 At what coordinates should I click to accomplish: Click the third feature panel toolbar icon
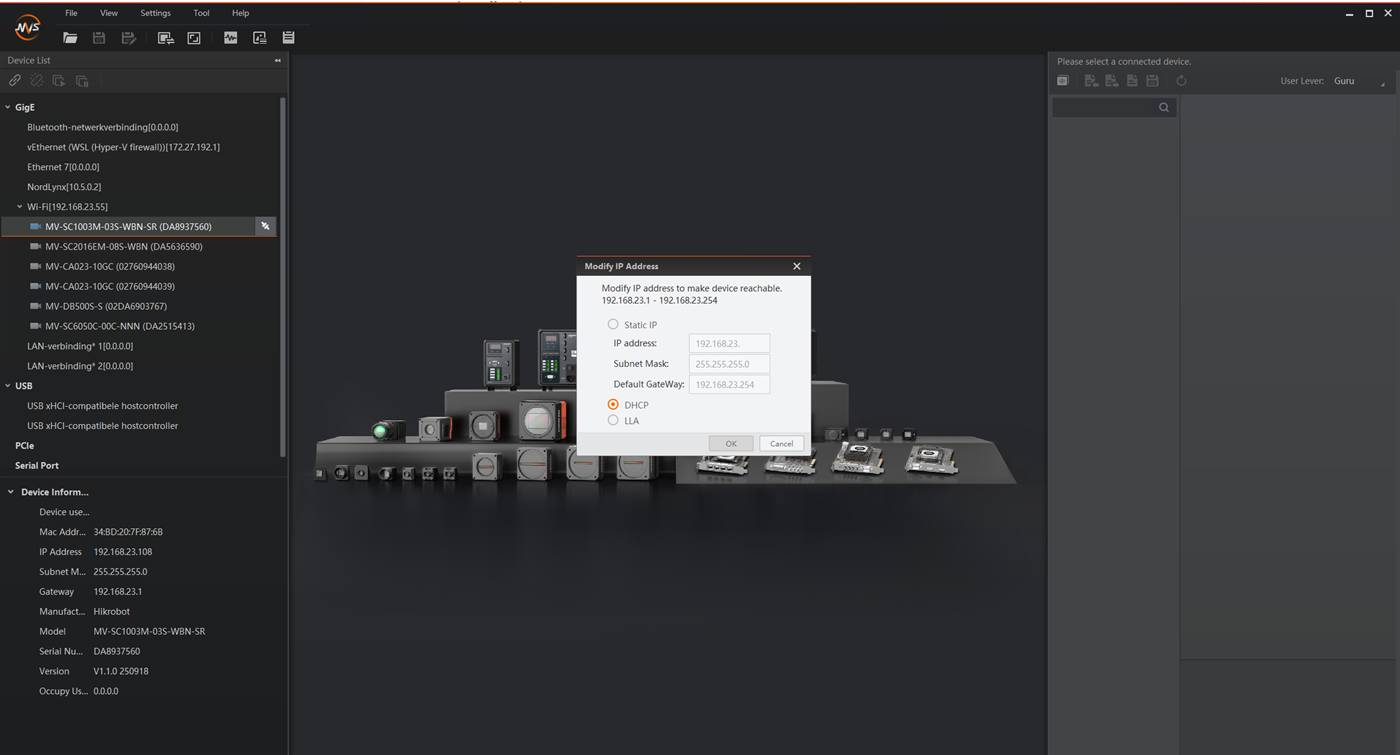(1111, 81)
